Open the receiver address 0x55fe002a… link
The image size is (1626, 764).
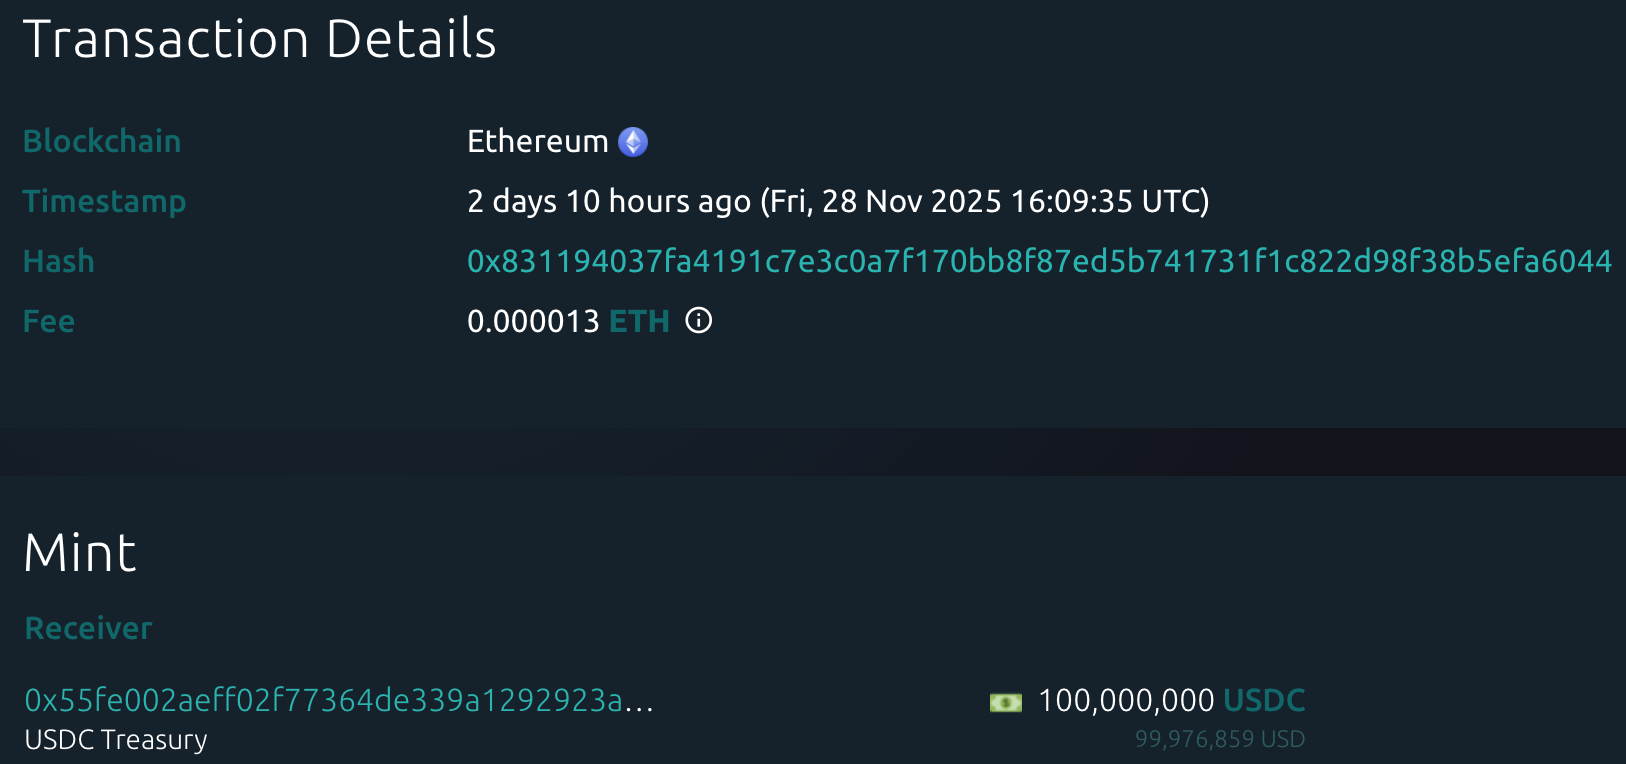pyautogui.click(x=338, y=700)
